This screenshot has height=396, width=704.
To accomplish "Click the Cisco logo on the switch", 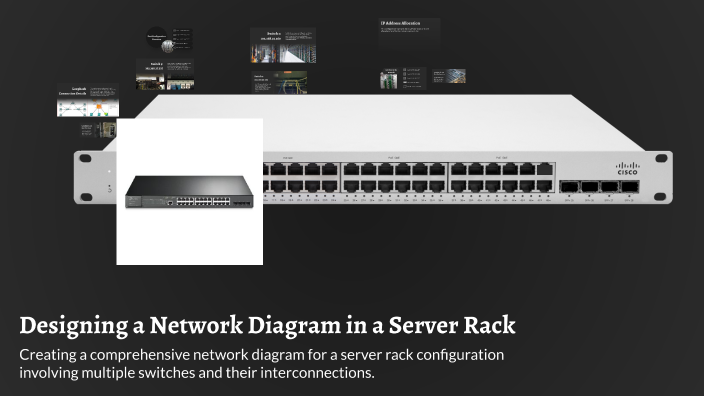I will click(627, 168).
